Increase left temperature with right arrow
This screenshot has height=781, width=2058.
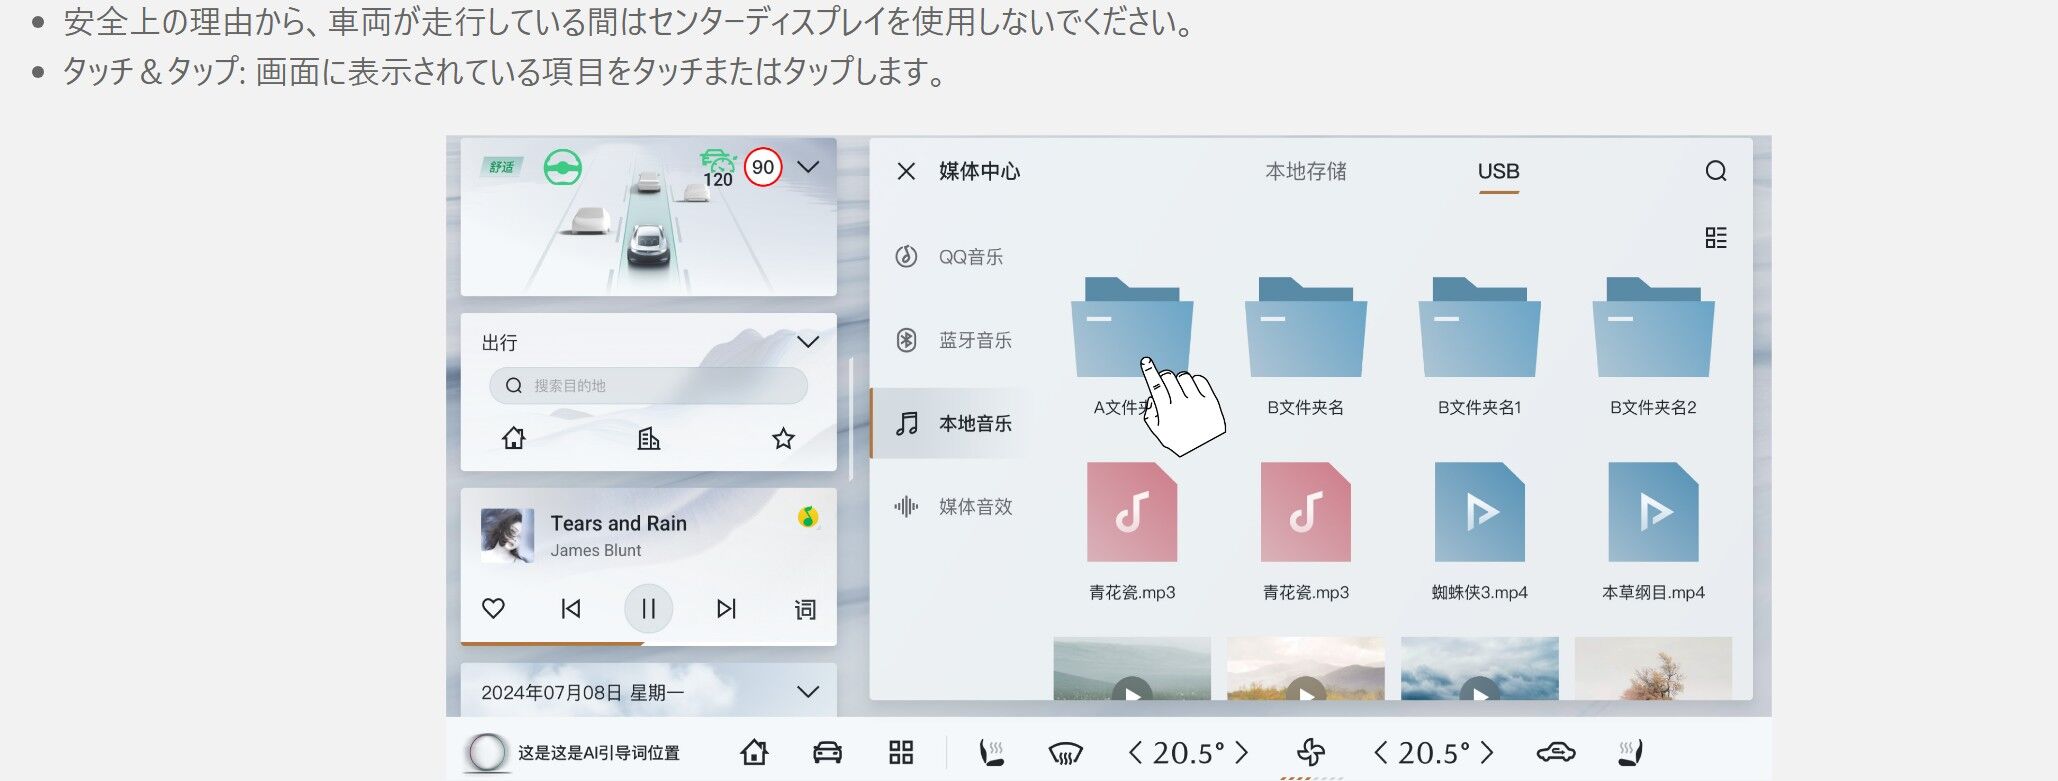1241,752
